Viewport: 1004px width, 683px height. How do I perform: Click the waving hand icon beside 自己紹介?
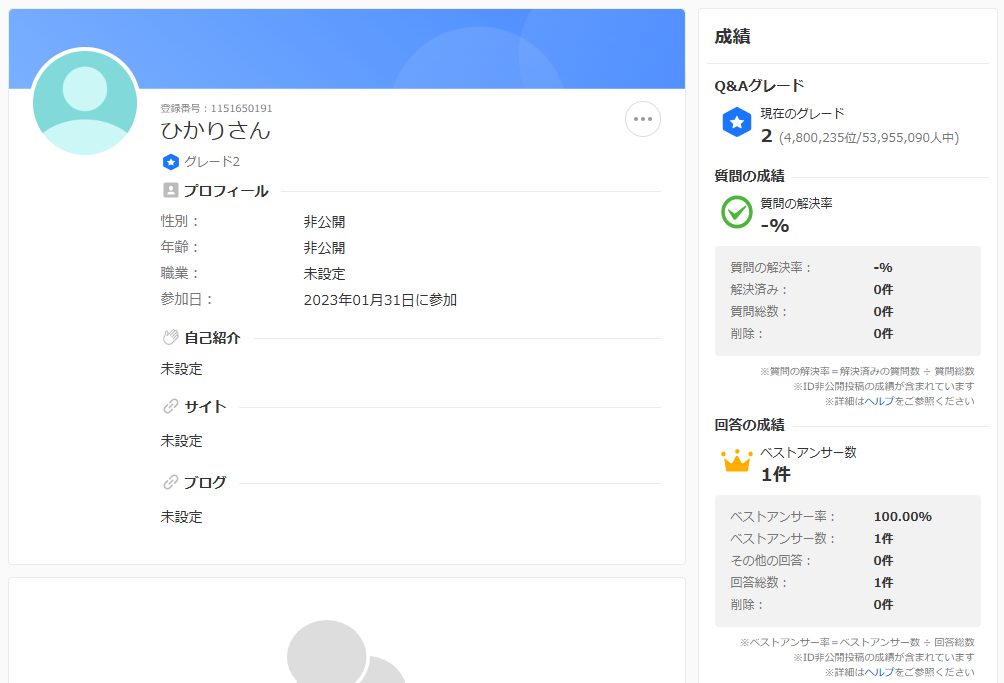[x=170, y=337]
